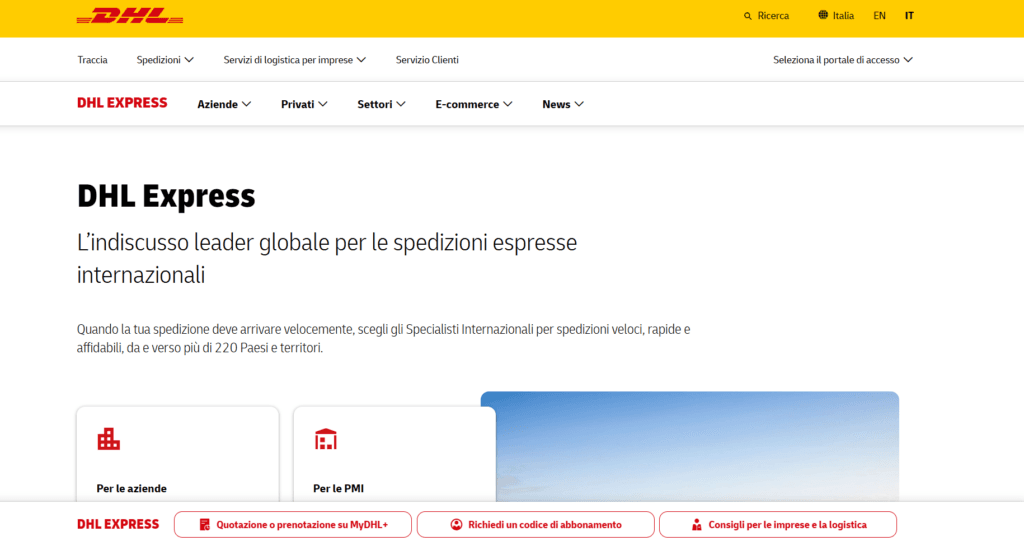This screenshot has height=541, width=1024.
Task: Click Richiedi un codice di abbonamento button
Action: [536, 525]
